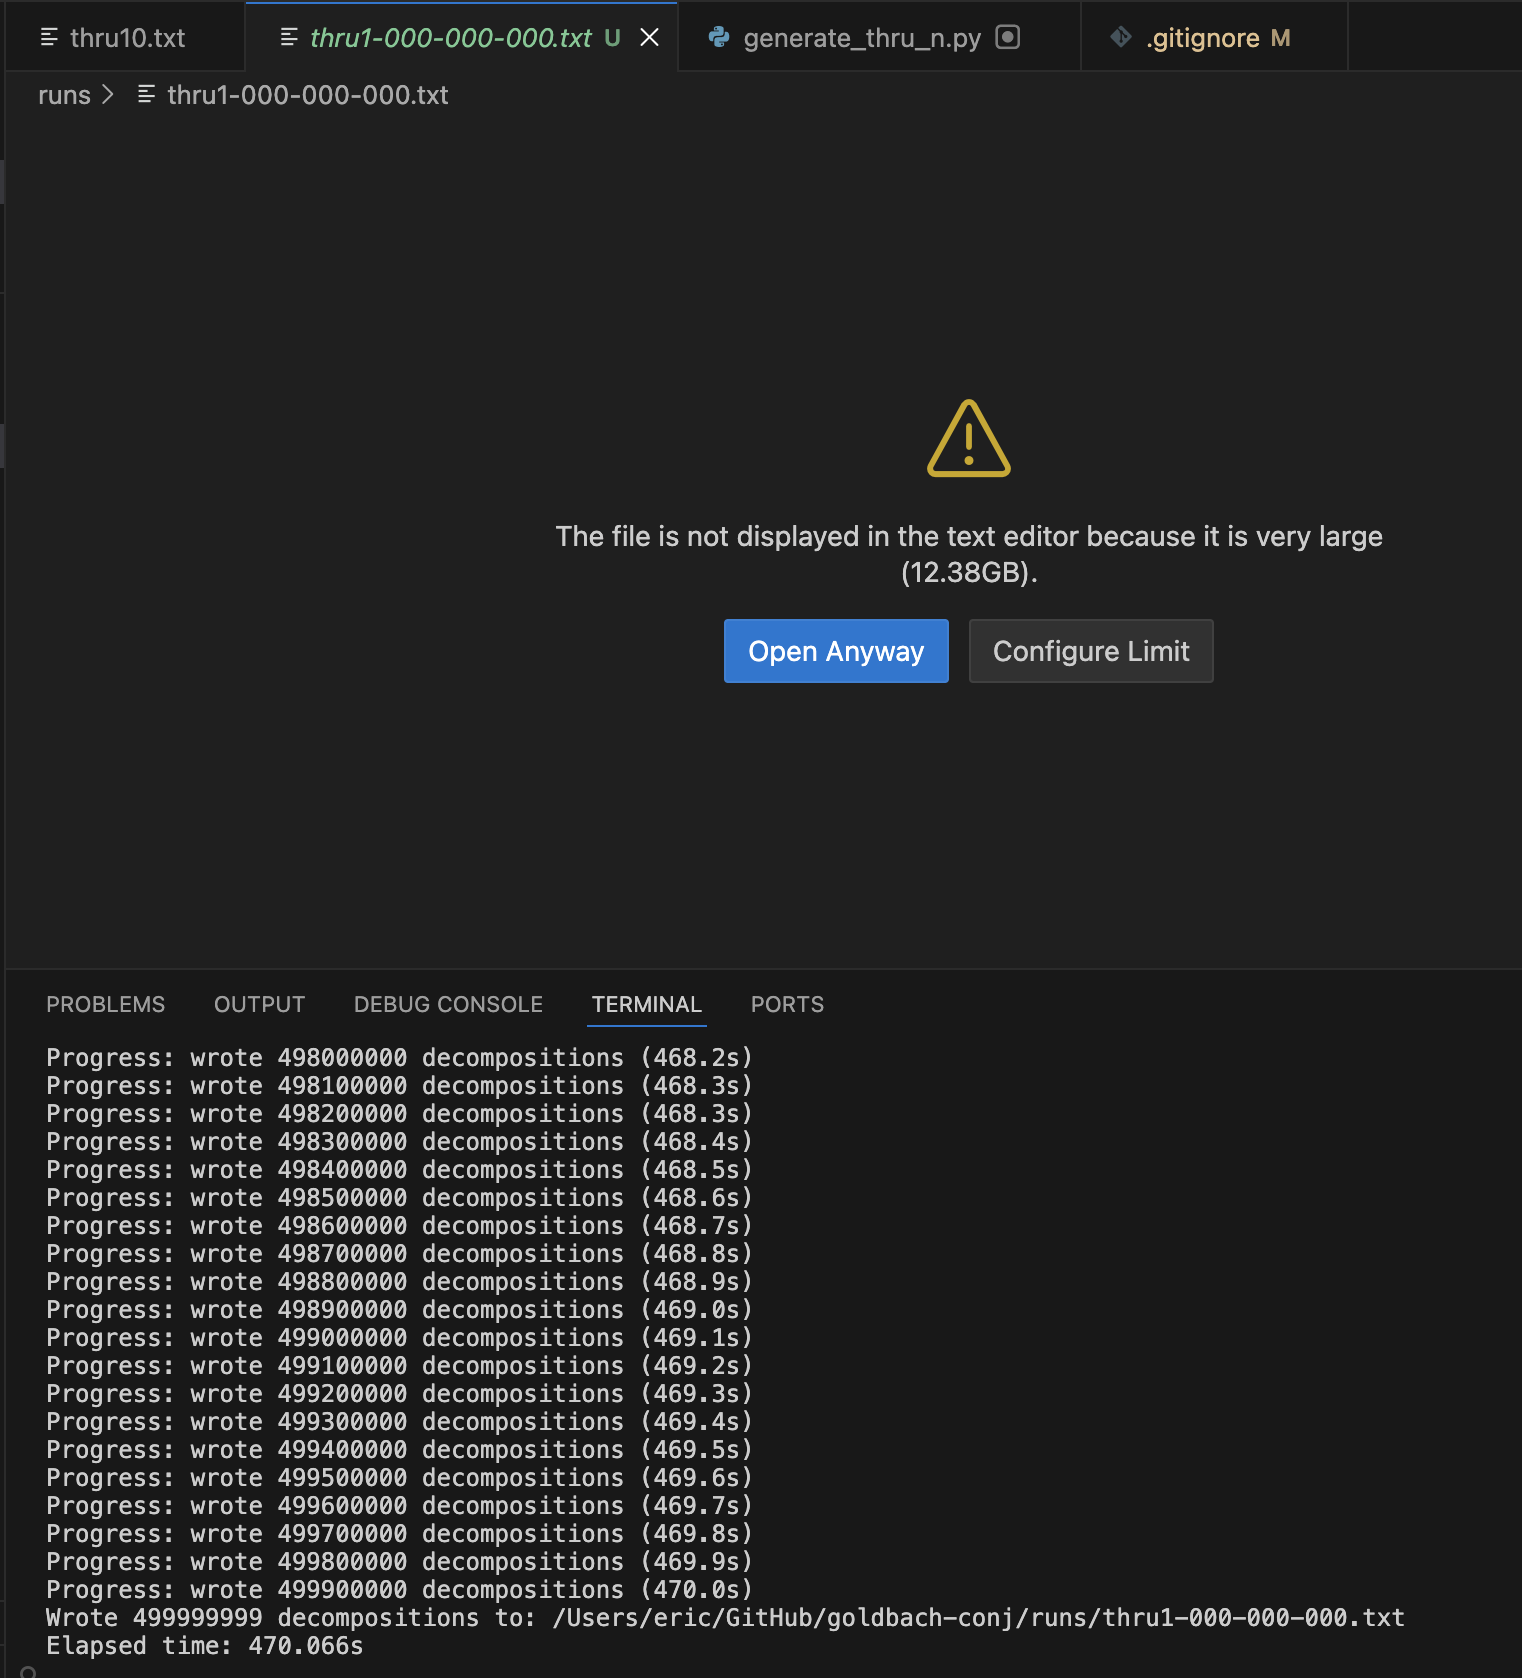This screenshot has width=1522, height=1678.
Task: Click the yellow warning triangle icon
Action: pyautogui.click(x=968, y=440)
